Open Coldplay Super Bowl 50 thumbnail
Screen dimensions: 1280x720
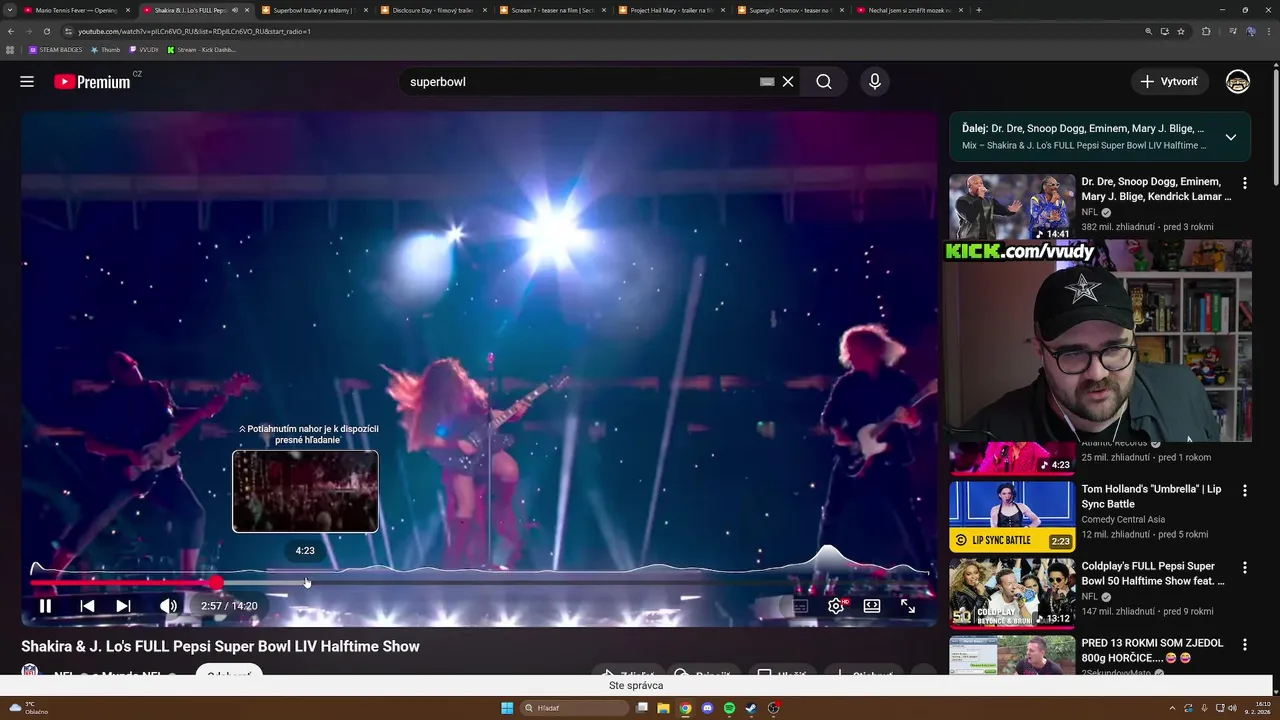(1012, 592)
